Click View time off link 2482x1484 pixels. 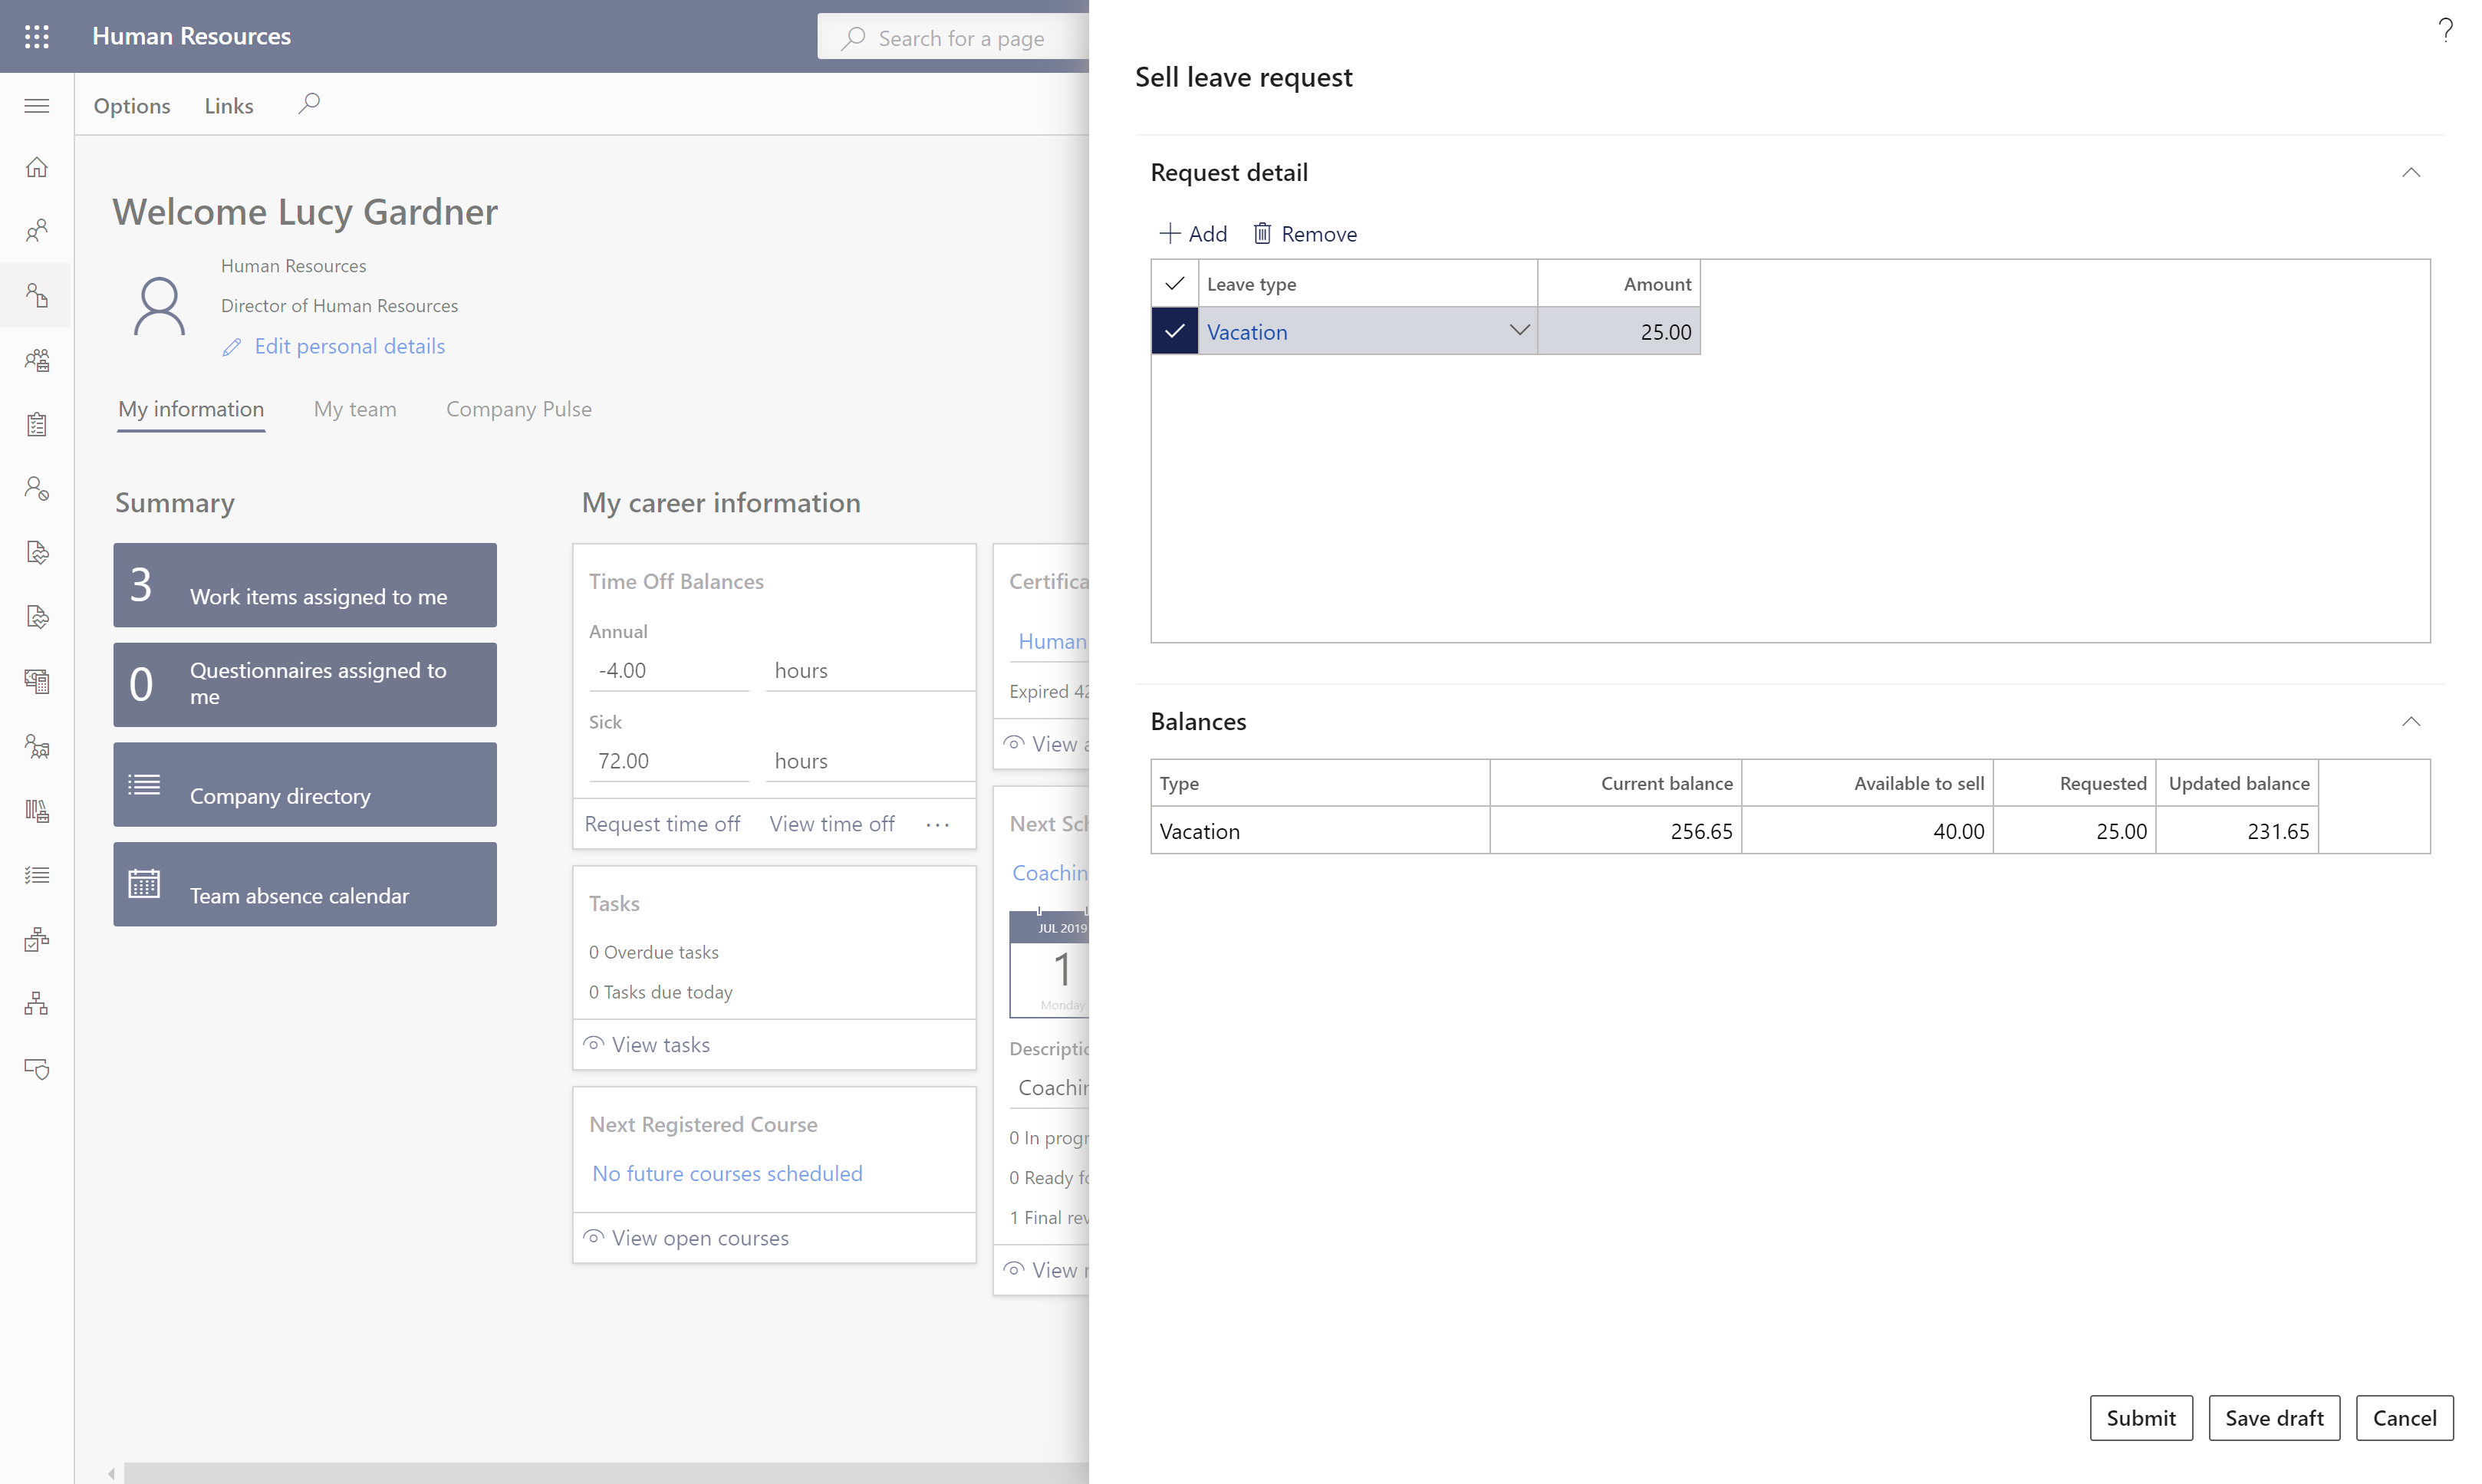click(831, 821)
